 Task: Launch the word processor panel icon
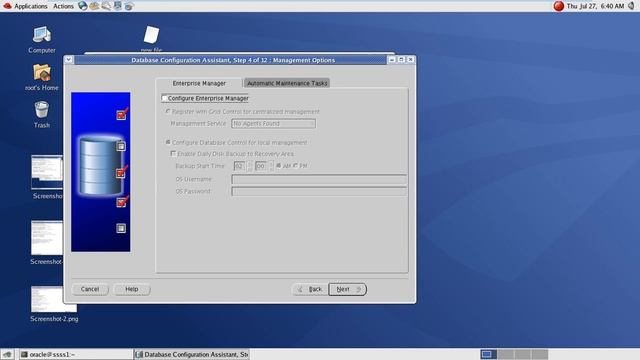point(106,6)
